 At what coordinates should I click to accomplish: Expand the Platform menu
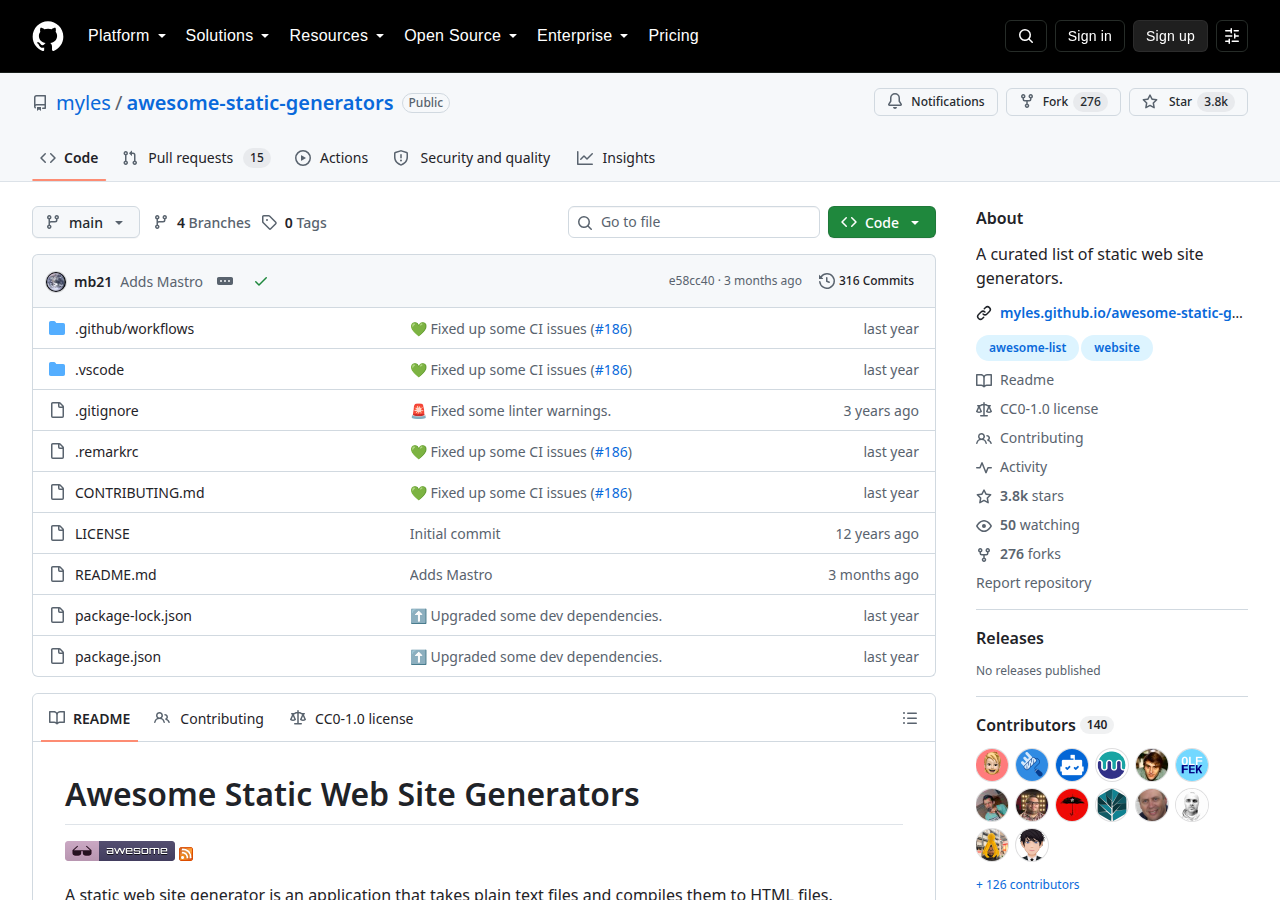pyautogui.click(x=127, y=36)
